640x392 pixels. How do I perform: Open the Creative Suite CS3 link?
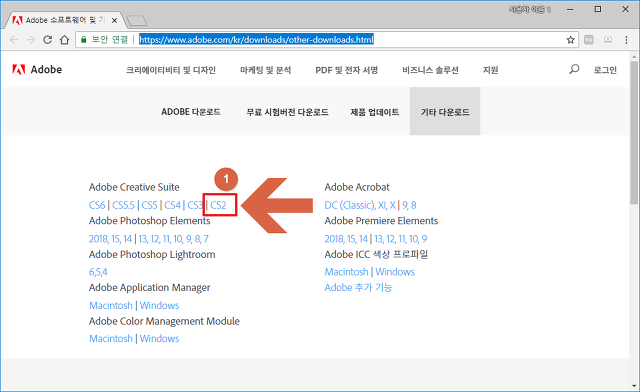[195, 205]
